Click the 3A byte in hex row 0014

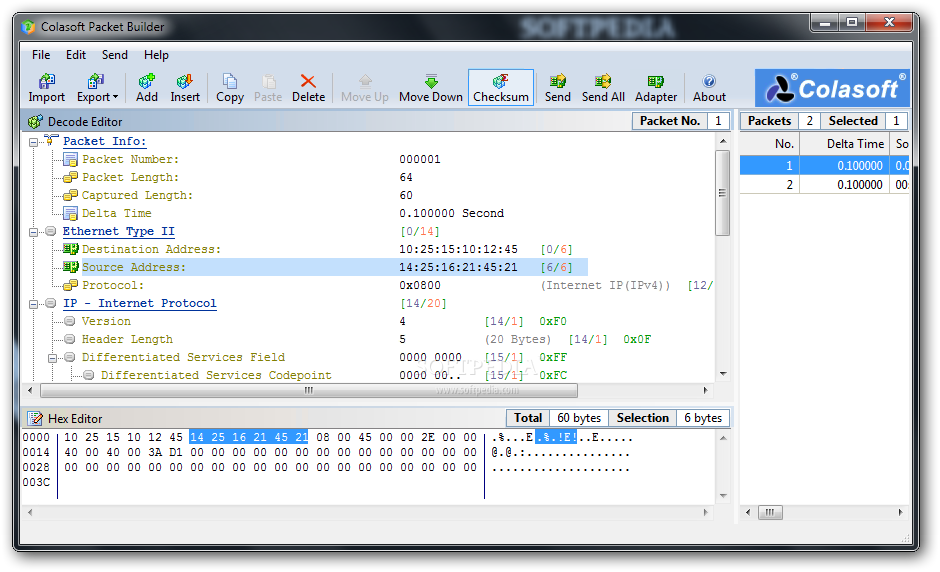155,452
